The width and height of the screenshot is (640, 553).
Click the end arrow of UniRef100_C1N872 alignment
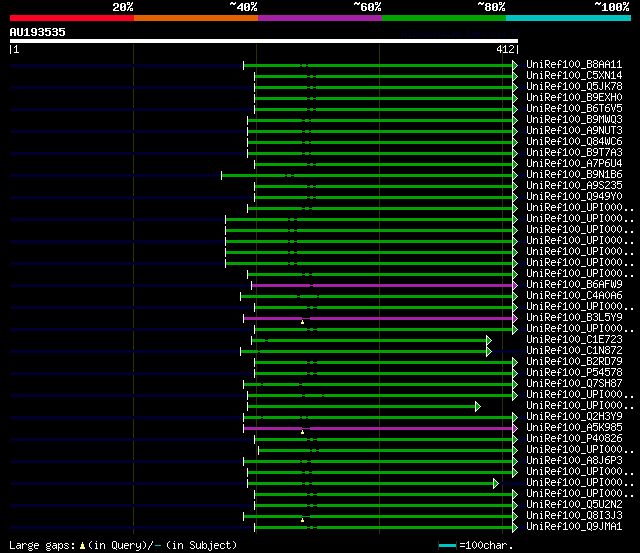489,351
